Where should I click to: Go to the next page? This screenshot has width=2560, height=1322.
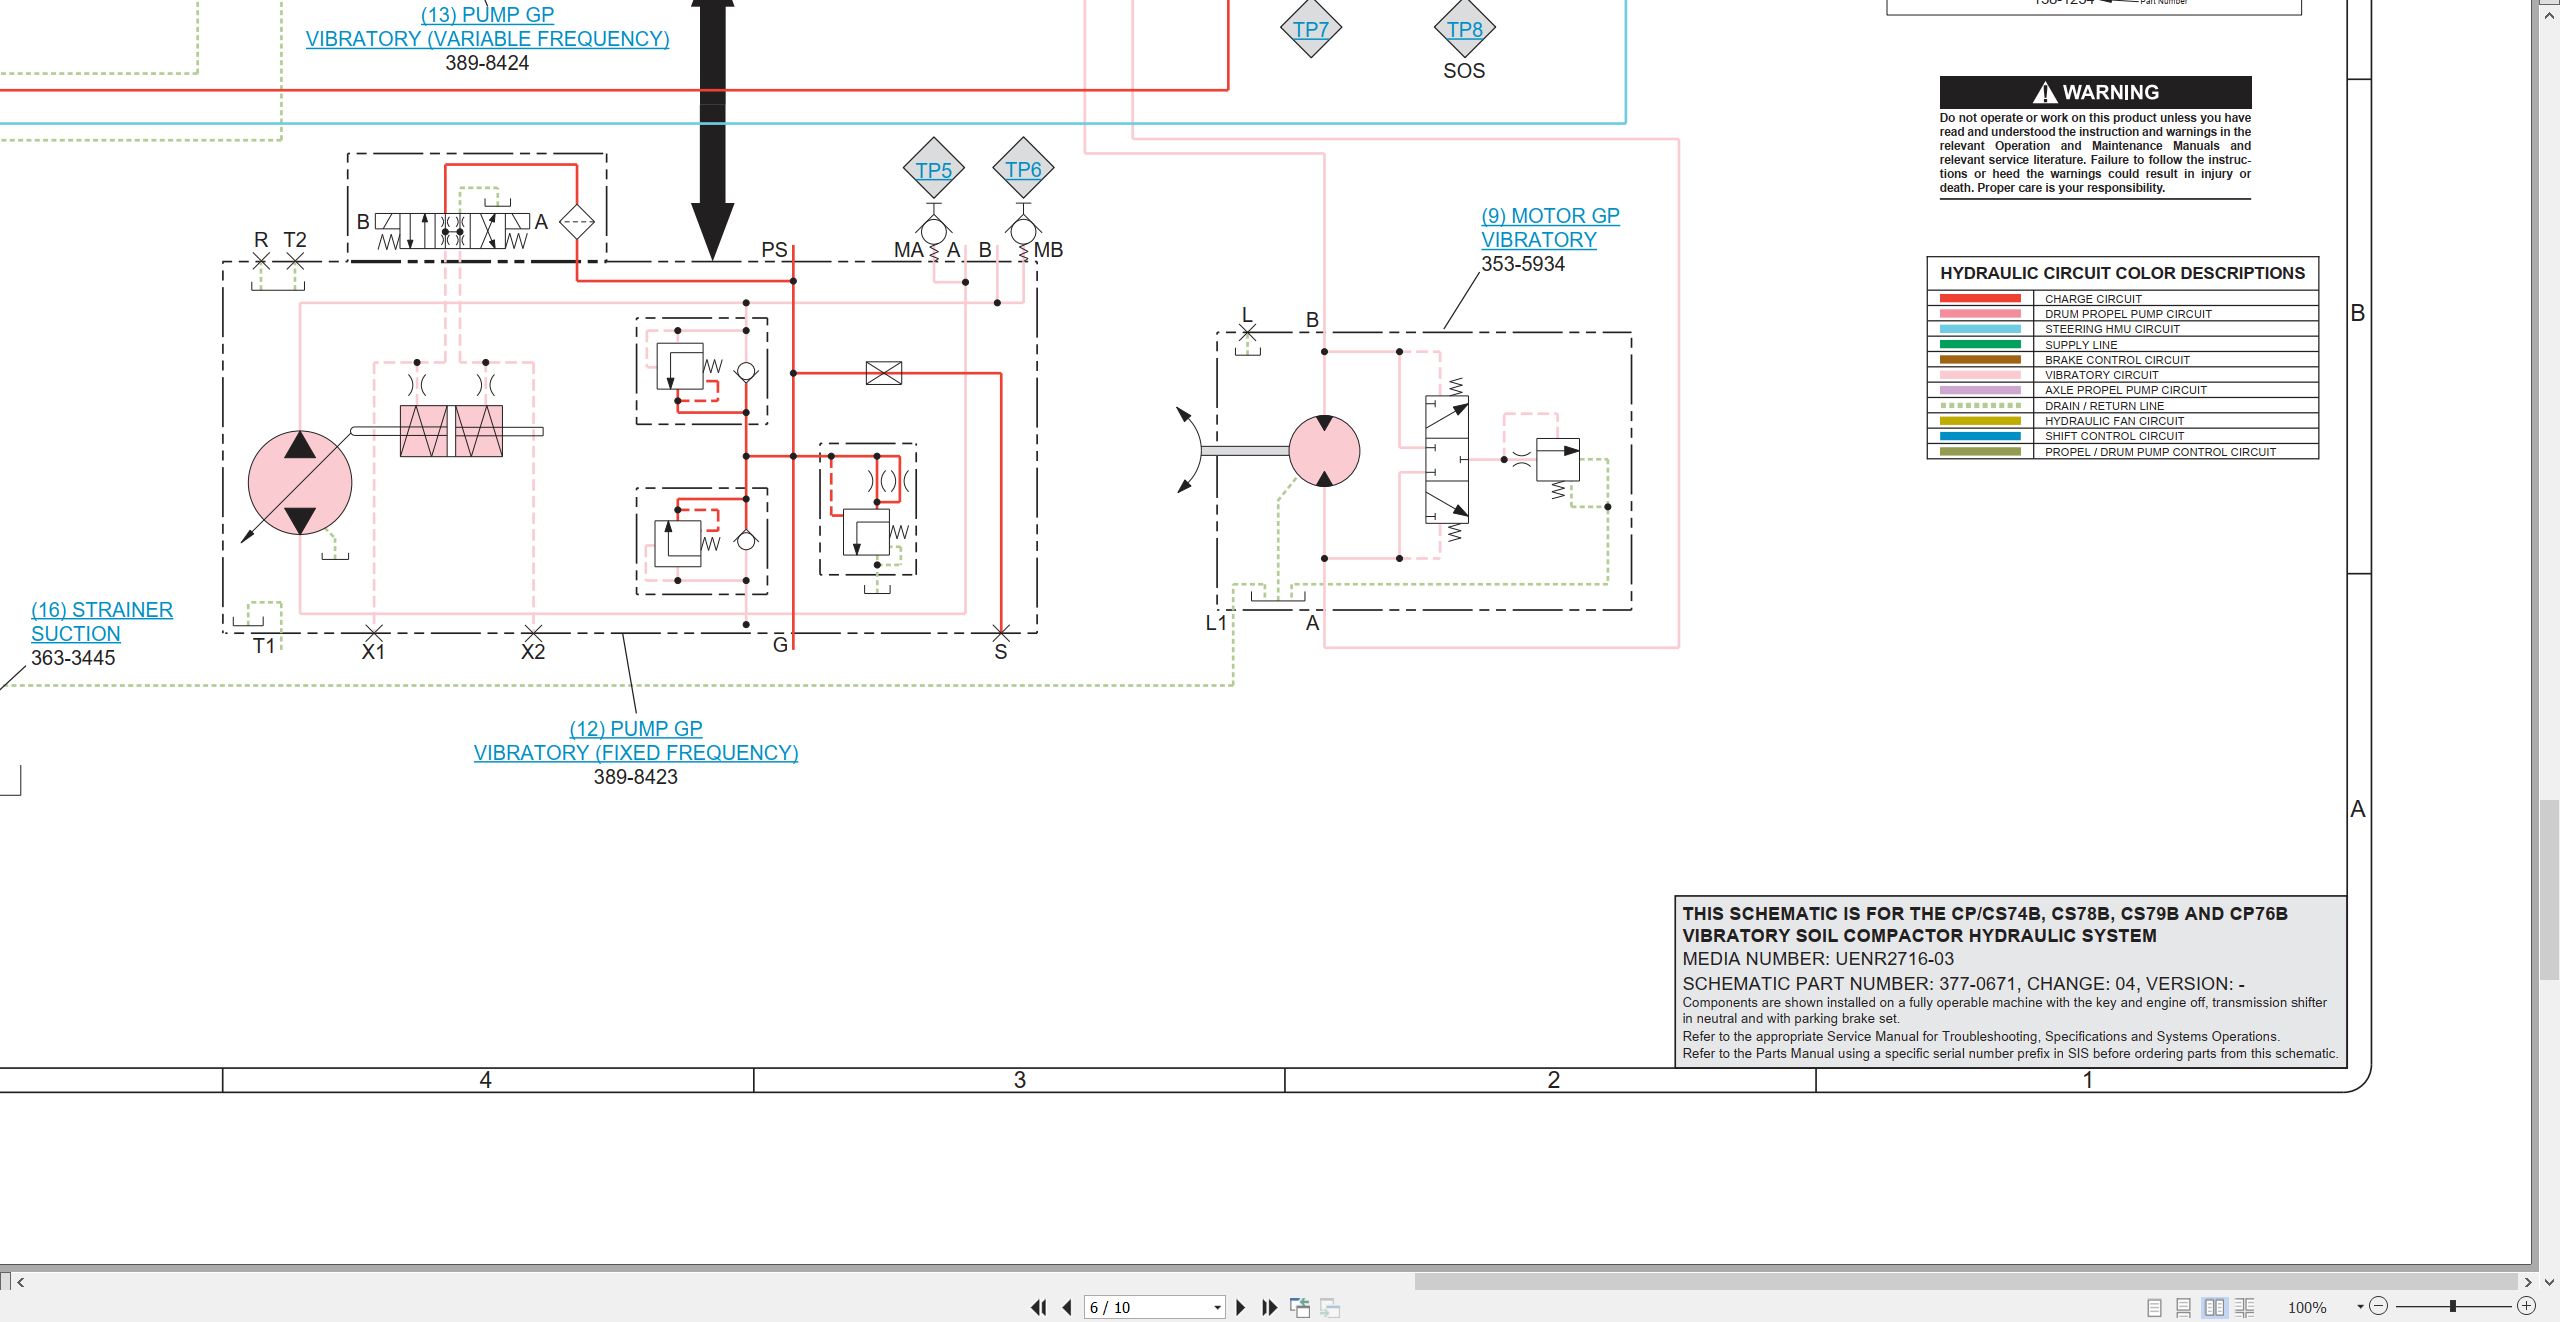tap(1241, 1307)
